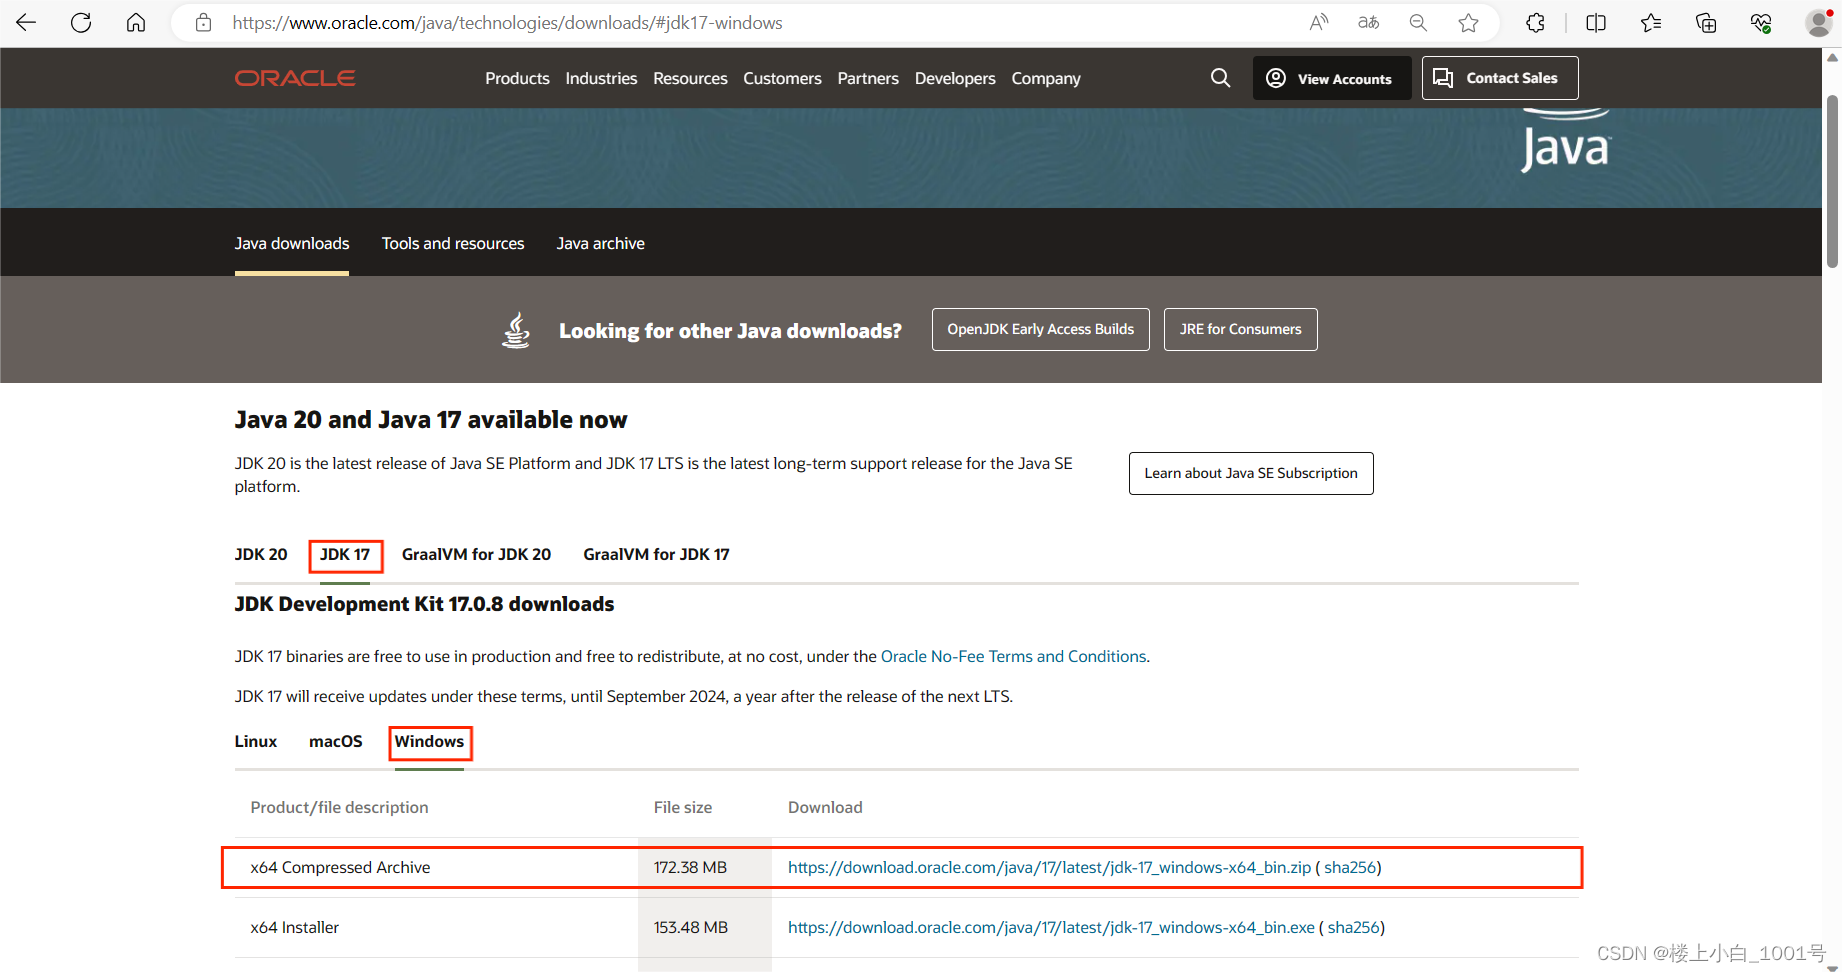Viewport: 1842px width, 972px height.
Task: Open the Industries menu
Action: coord(601,78)
